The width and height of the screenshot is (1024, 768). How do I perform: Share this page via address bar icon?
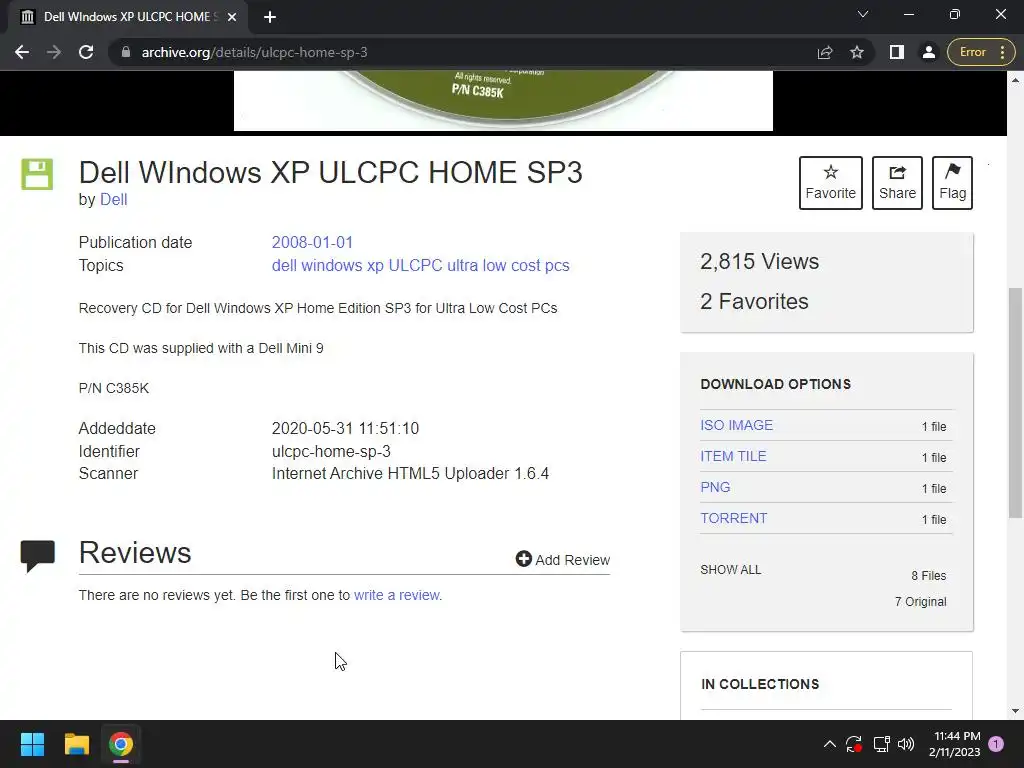825,52
